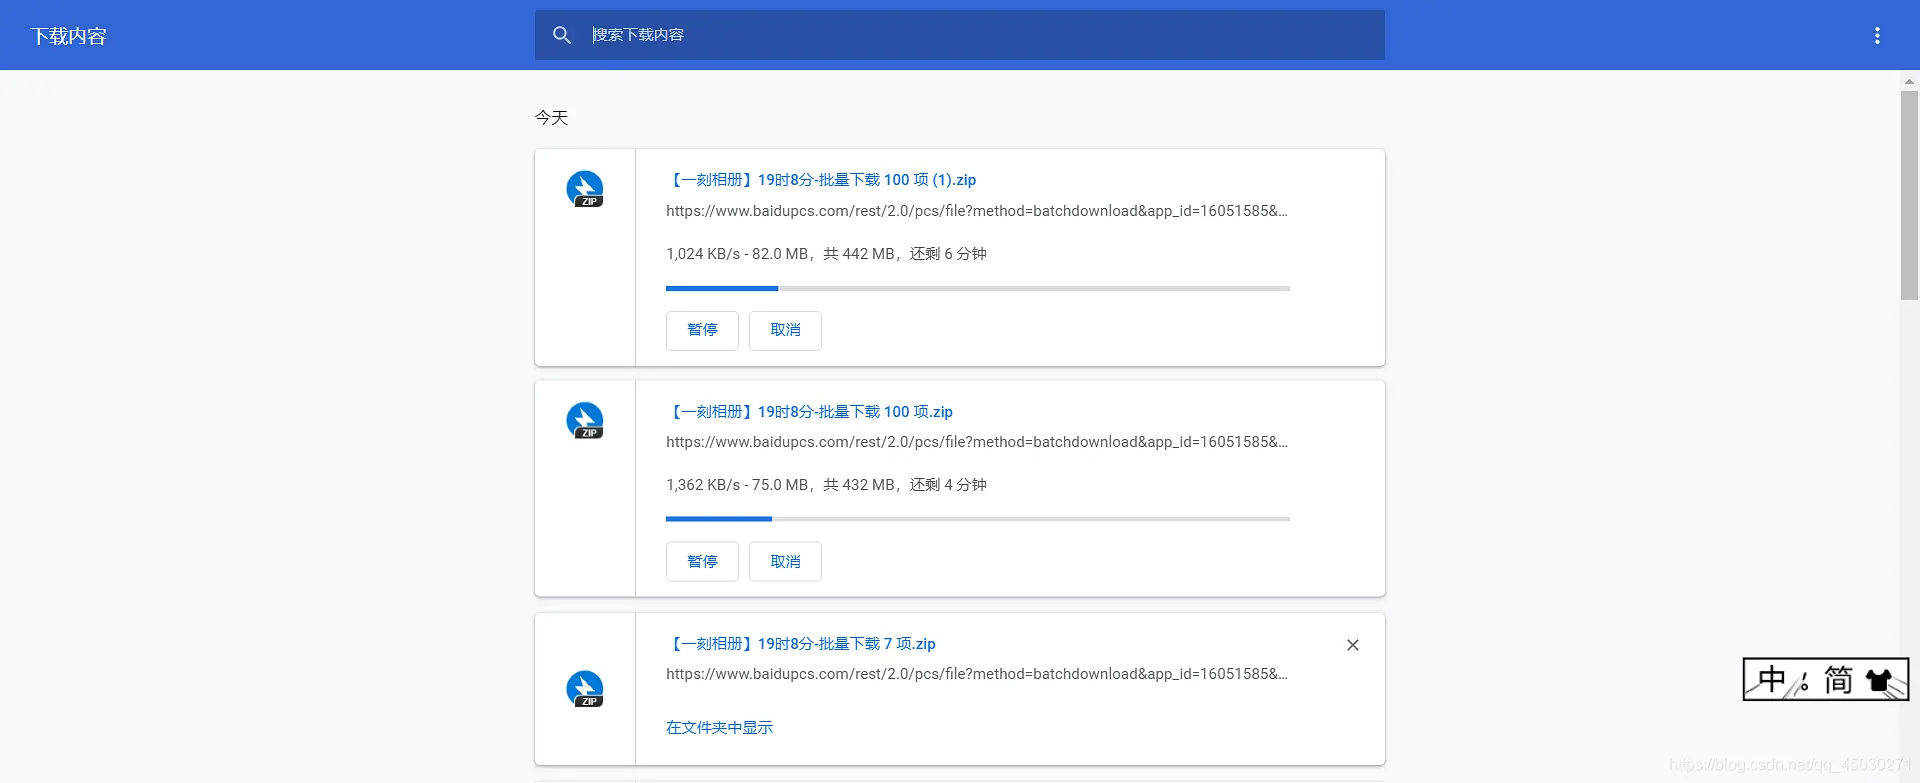
Task: Remove the 7 项.zip entry with X
Action: pos(1353,645)
